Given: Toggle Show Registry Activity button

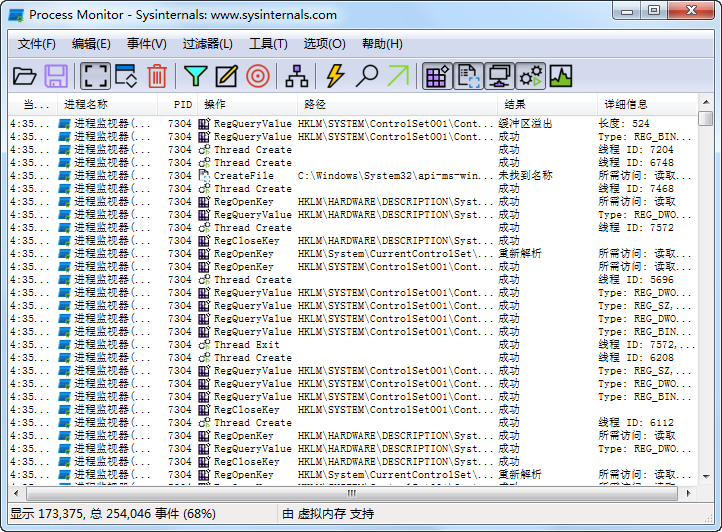Looking at the screenshot, I should (437, 76).
